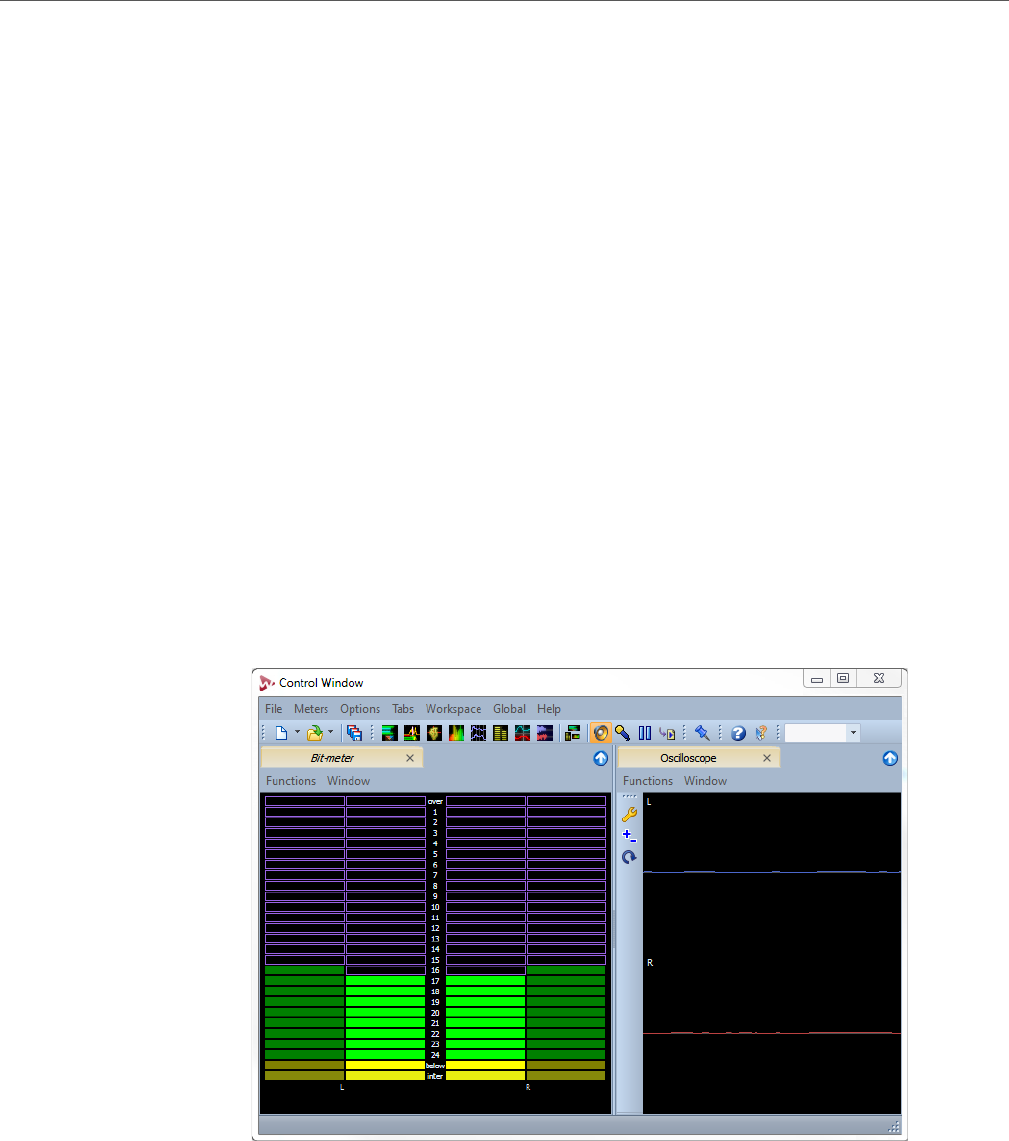
Task: Open the Help menu
Action: [x=549, y=709]
